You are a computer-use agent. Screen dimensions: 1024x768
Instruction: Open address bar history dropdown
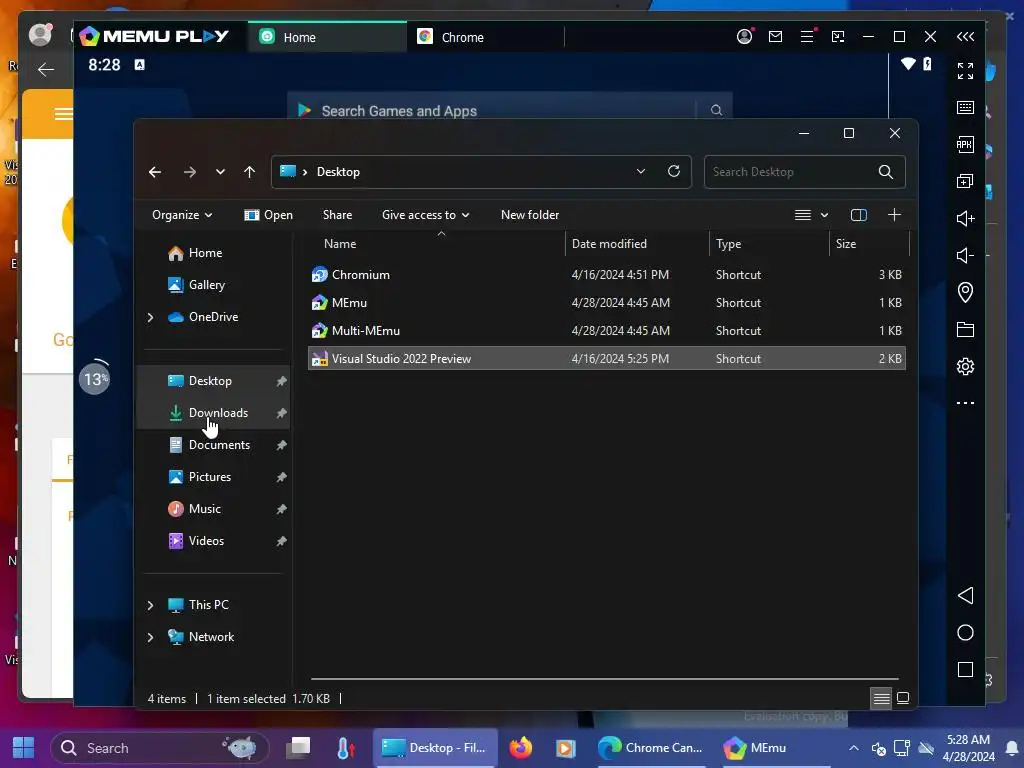click(641, 171)
